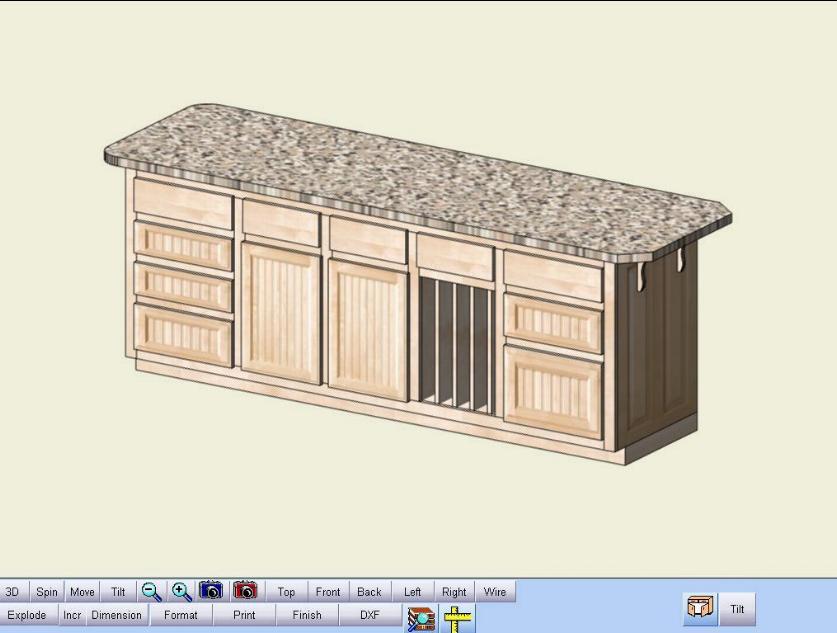Activate the Spin tool

click(47, 592)
